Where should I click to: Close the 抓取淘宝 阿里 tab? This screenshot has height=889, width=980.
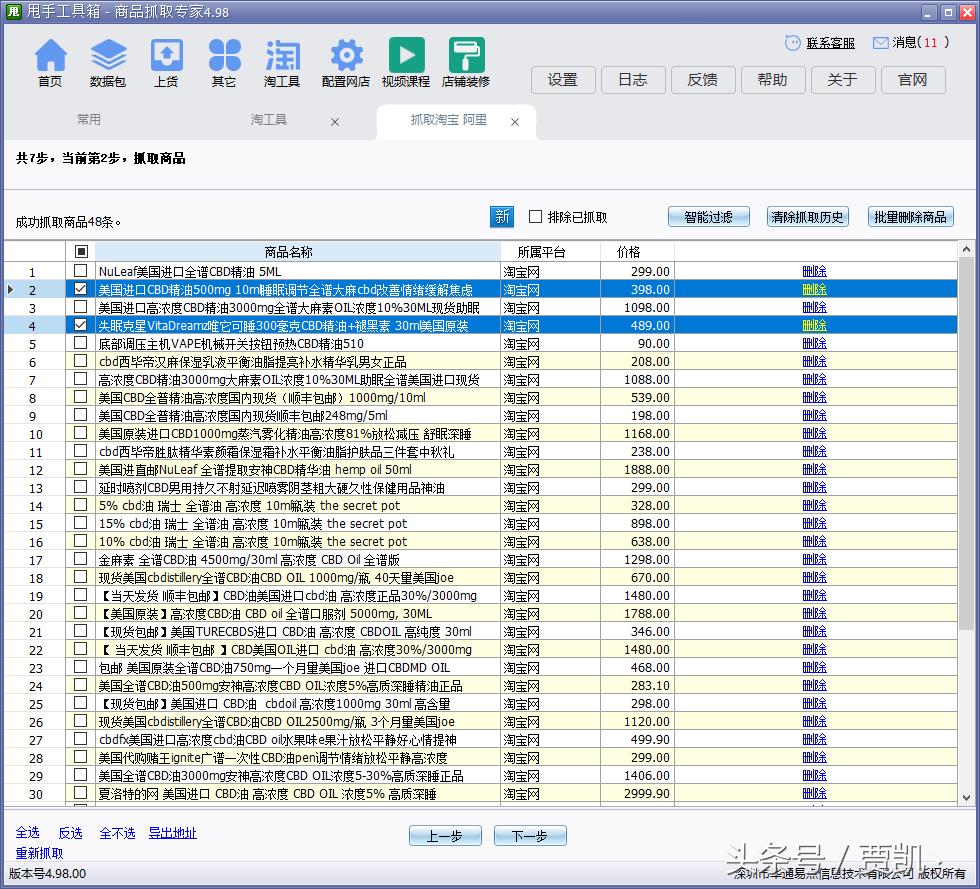[515, 122]
